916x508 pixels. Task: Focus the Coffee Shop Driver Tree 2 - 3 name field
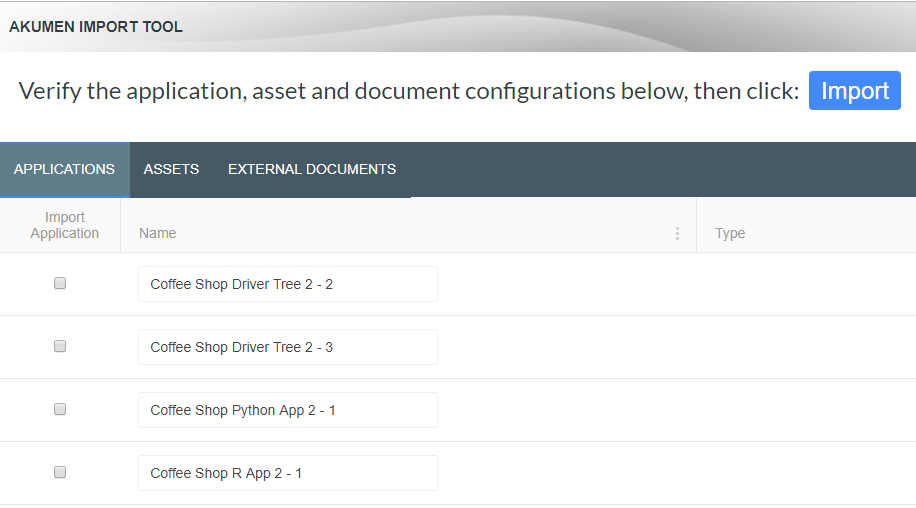click(288, 347)
